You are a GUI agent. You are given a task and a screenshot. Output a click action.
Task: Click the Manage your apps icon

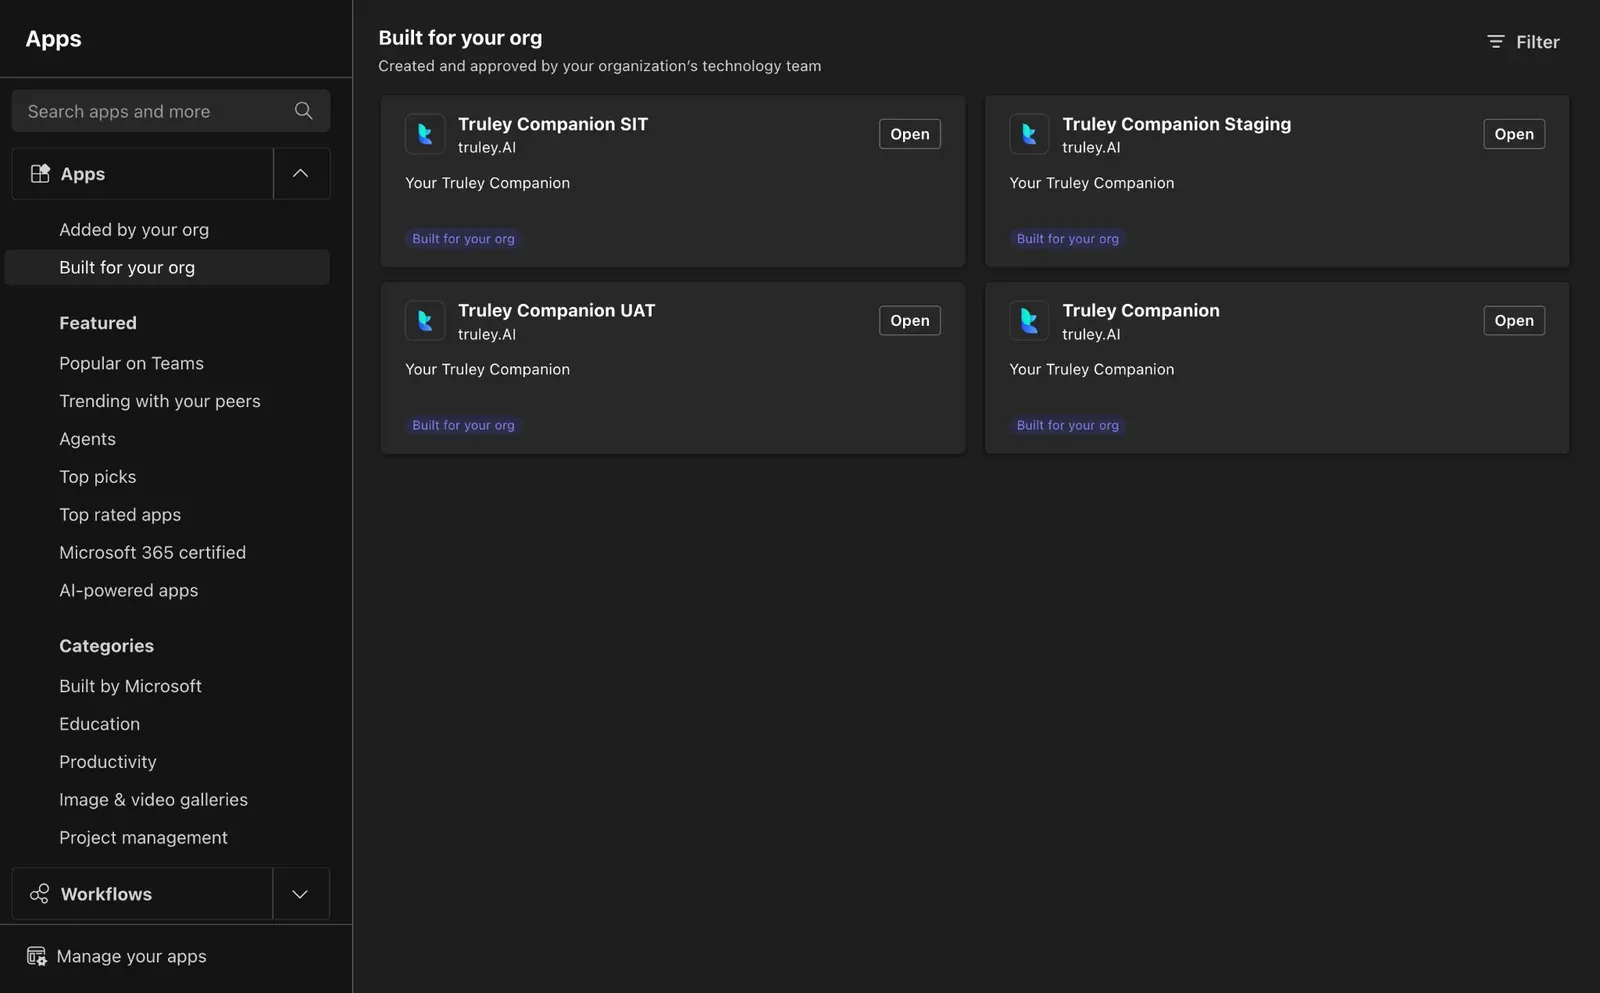37,956
